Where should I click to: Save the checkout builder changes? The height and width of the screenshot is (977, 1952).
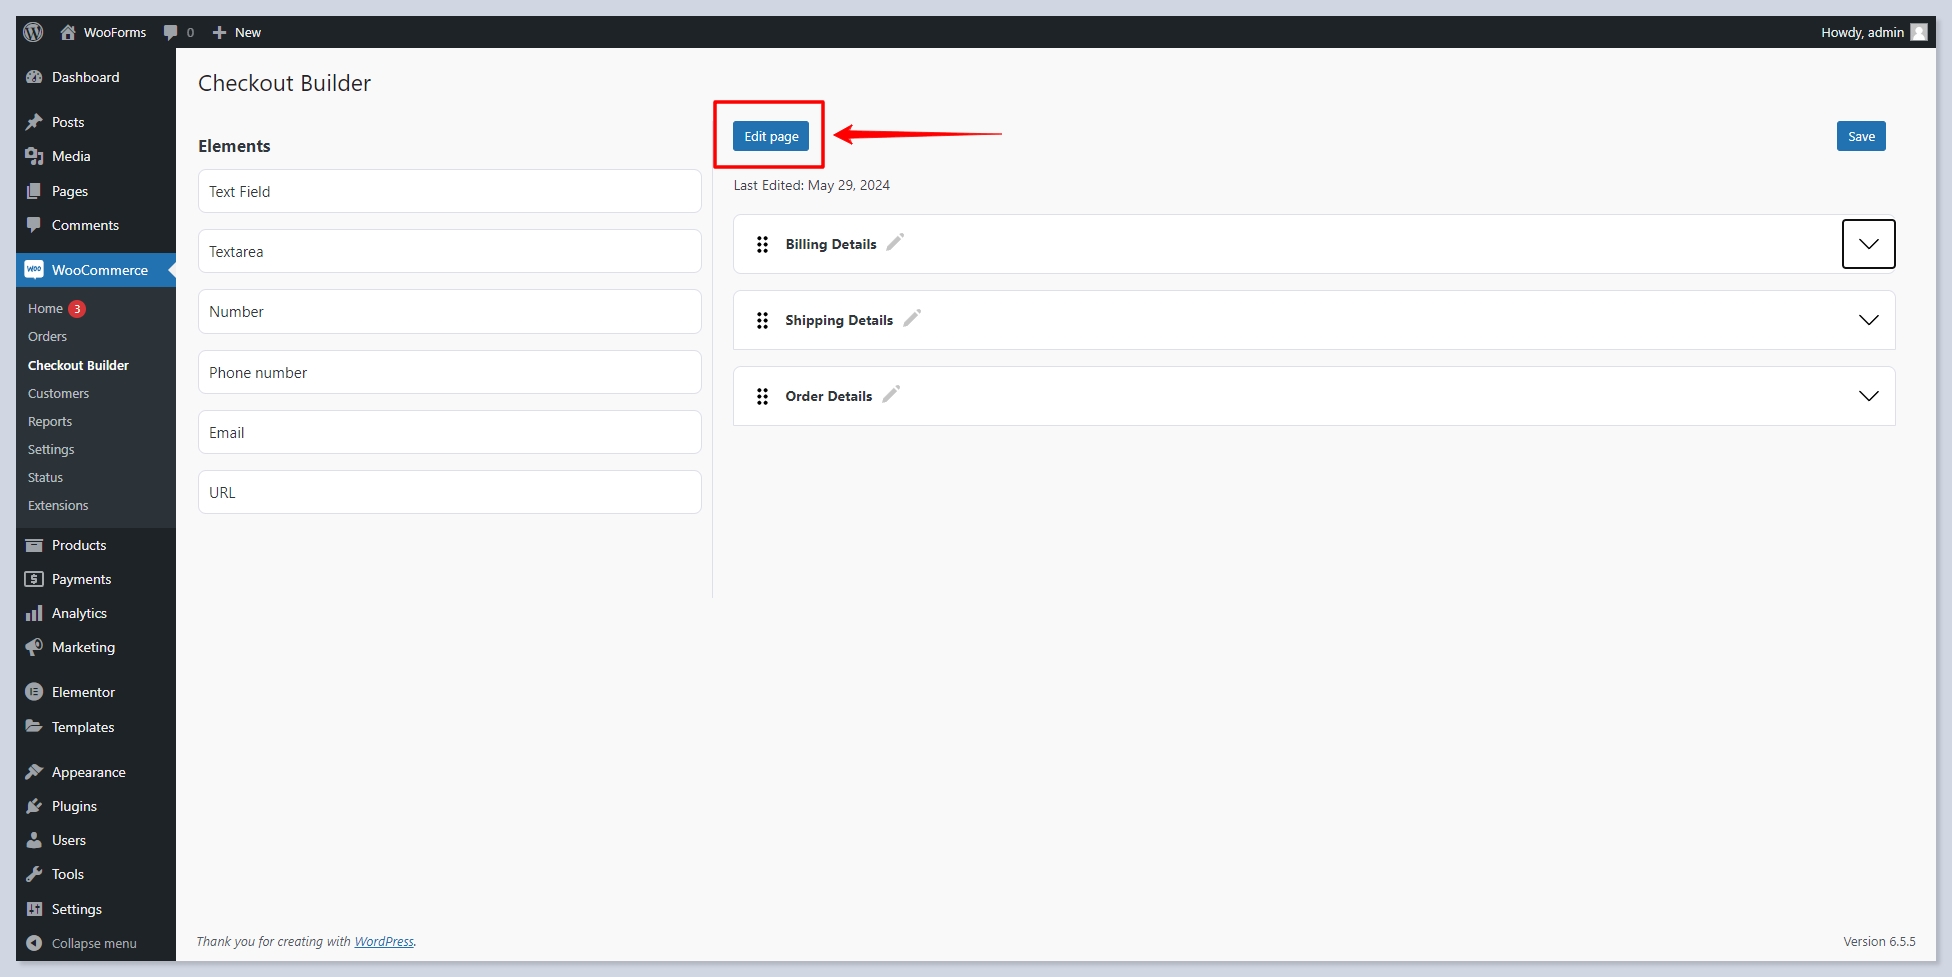[1861, 136]
